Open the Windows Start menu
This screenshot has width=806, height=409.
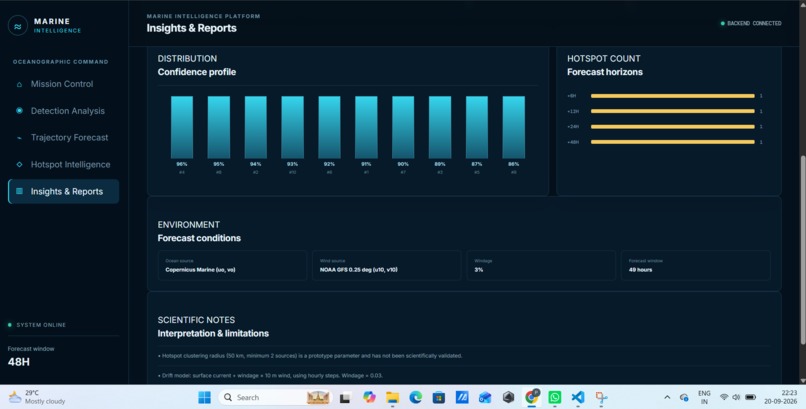[205, 397]
